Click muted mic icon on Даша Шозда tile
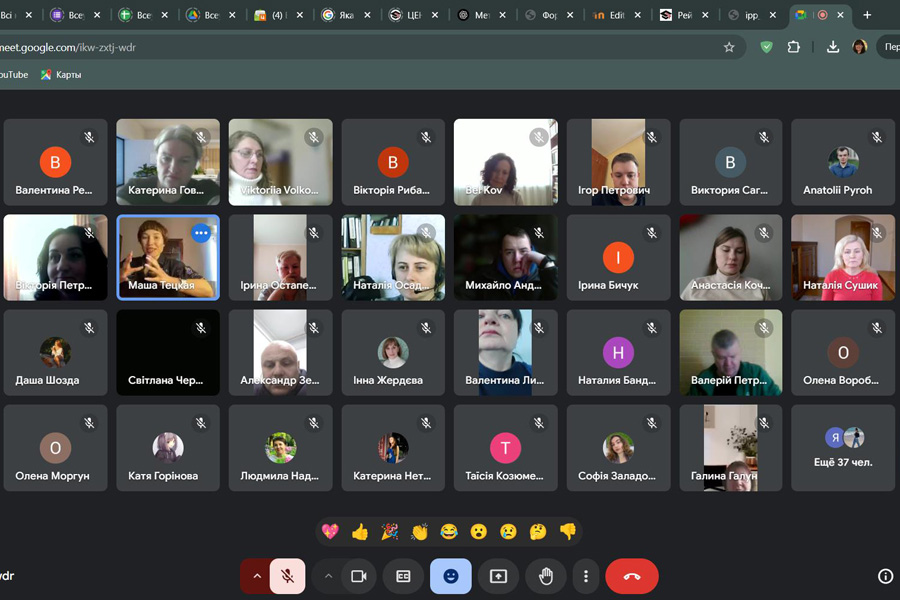The width and height of the screenshot is (900, 600). click(89, 328)
